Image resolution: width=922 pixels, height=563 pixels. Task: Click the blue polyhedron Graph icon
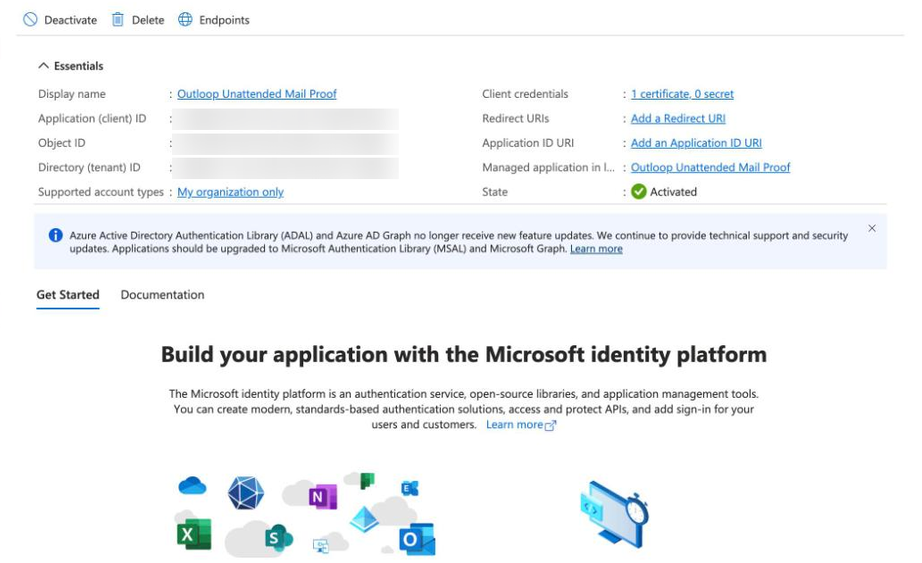tap(246, 492)
